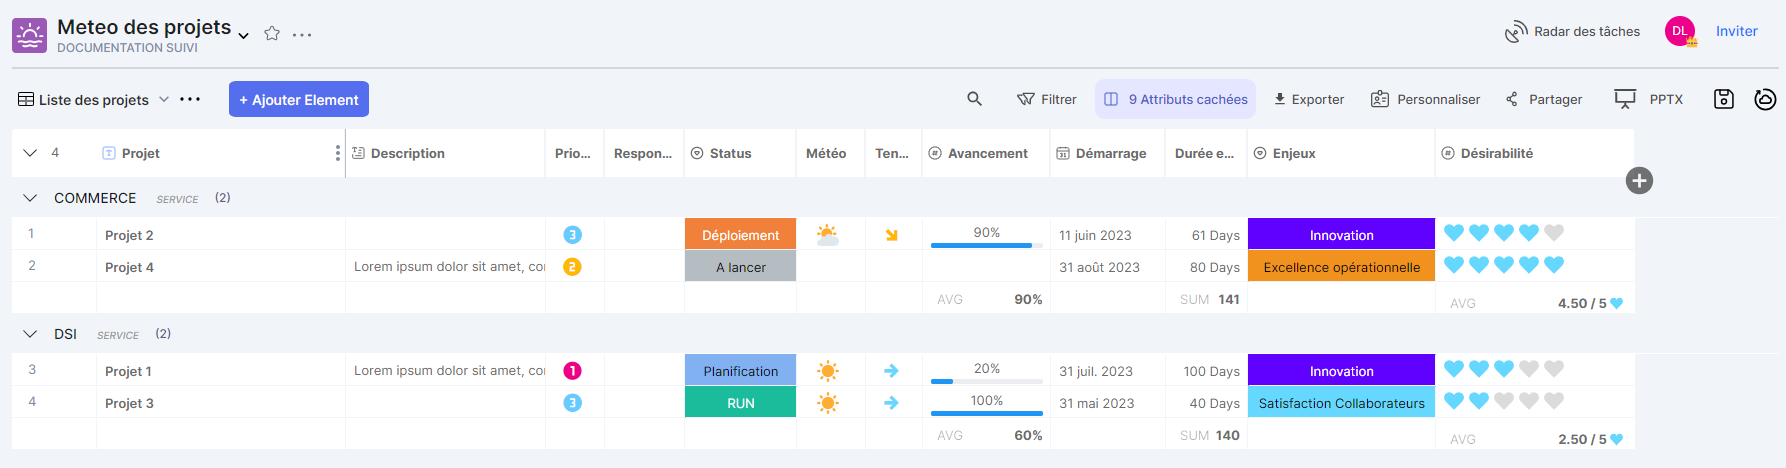The height and width of the screenshot is (468, 1786).
Task: Collapse the COMMERCE group
Action: tap(30, 198)
